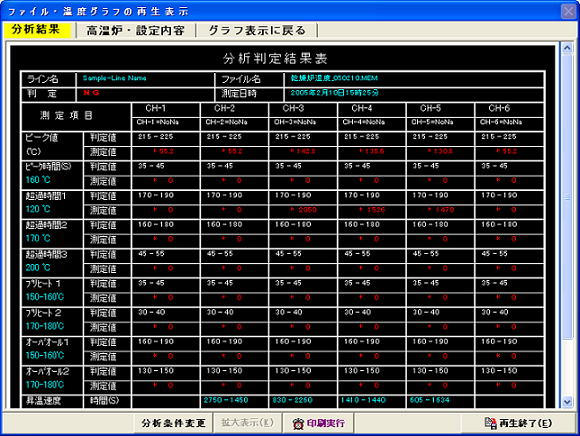Select the ライン名 Sample-Line Name field
580x436 pixels.
click(x=145, y=79)
